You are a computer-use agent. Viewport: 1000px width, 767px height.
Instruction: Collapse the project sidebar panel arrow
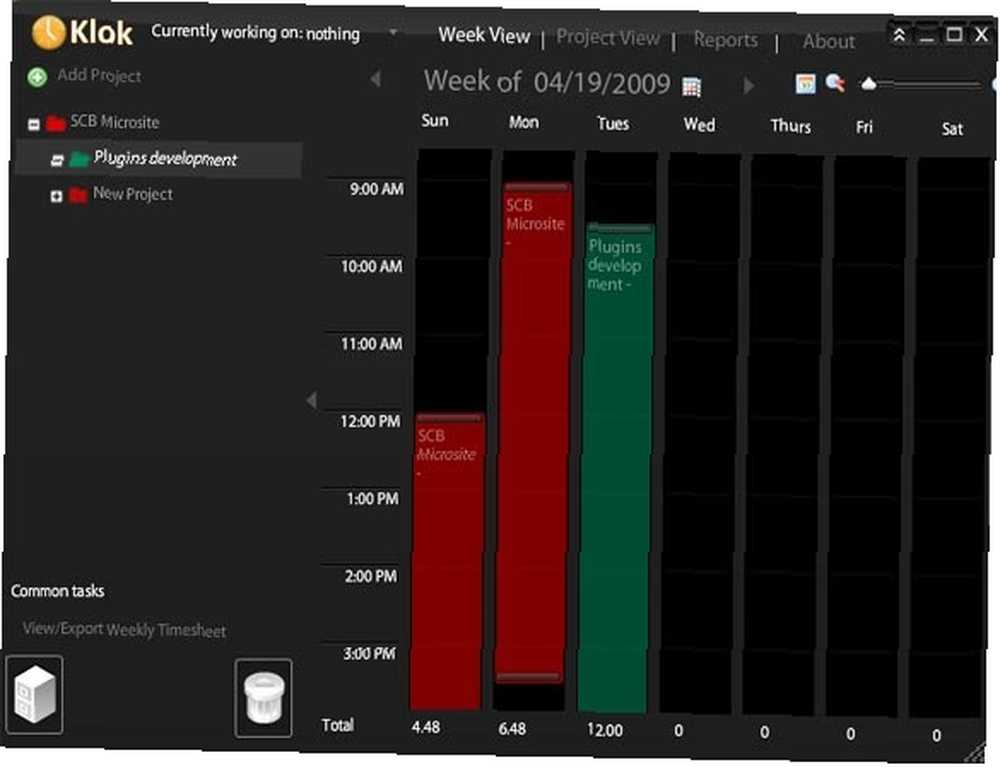pos(311,400)
